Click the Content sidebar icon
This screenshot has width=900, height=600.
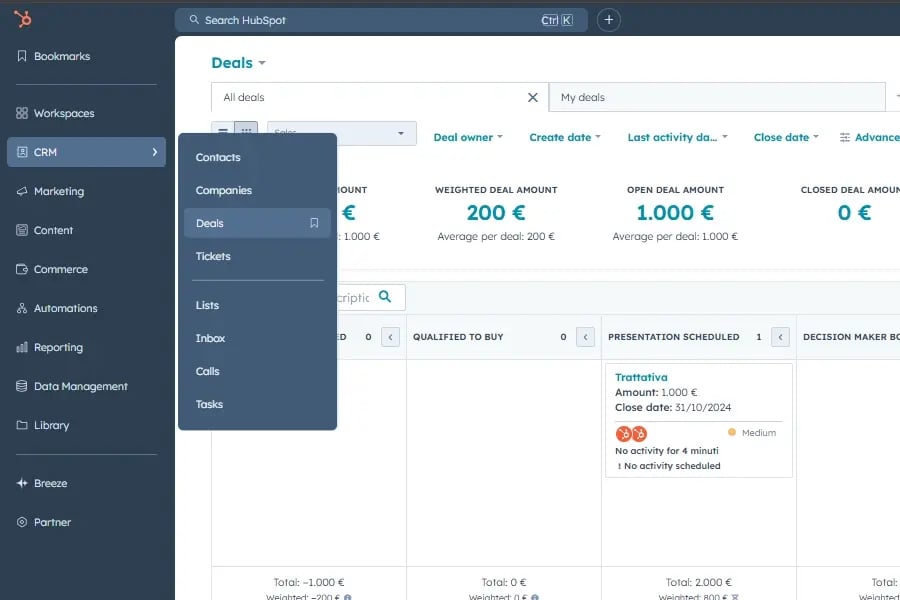pyautogui.click(x=22, y=230)
